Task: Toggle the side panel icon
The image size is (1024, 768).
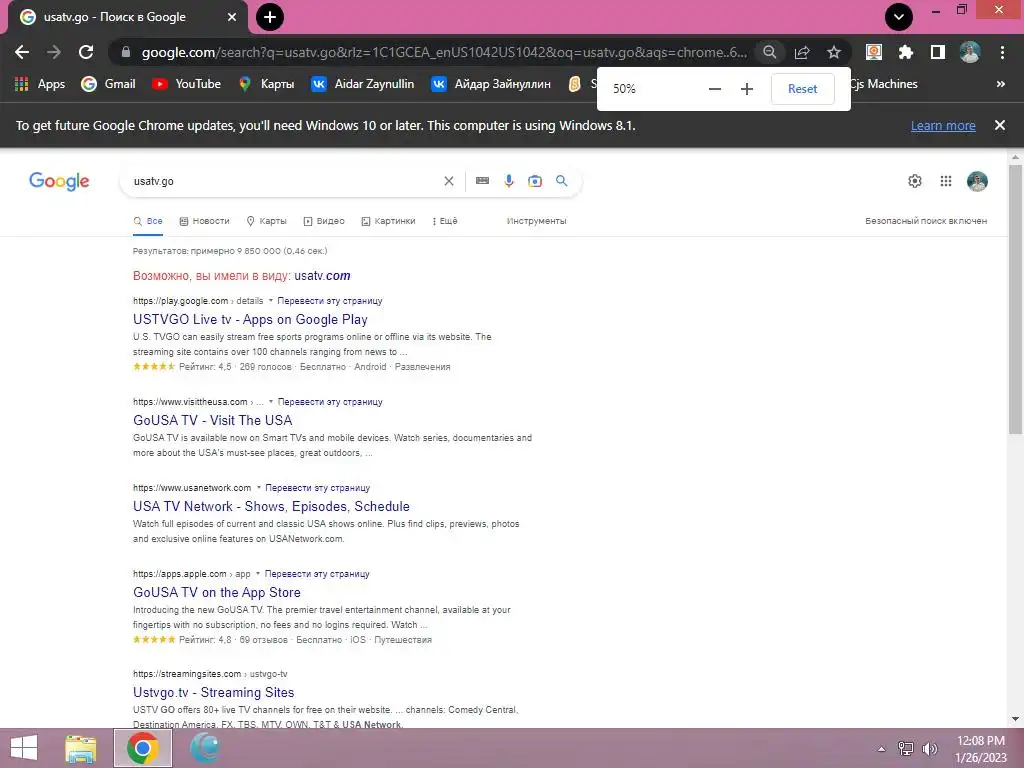Action: tap(938, 52)
